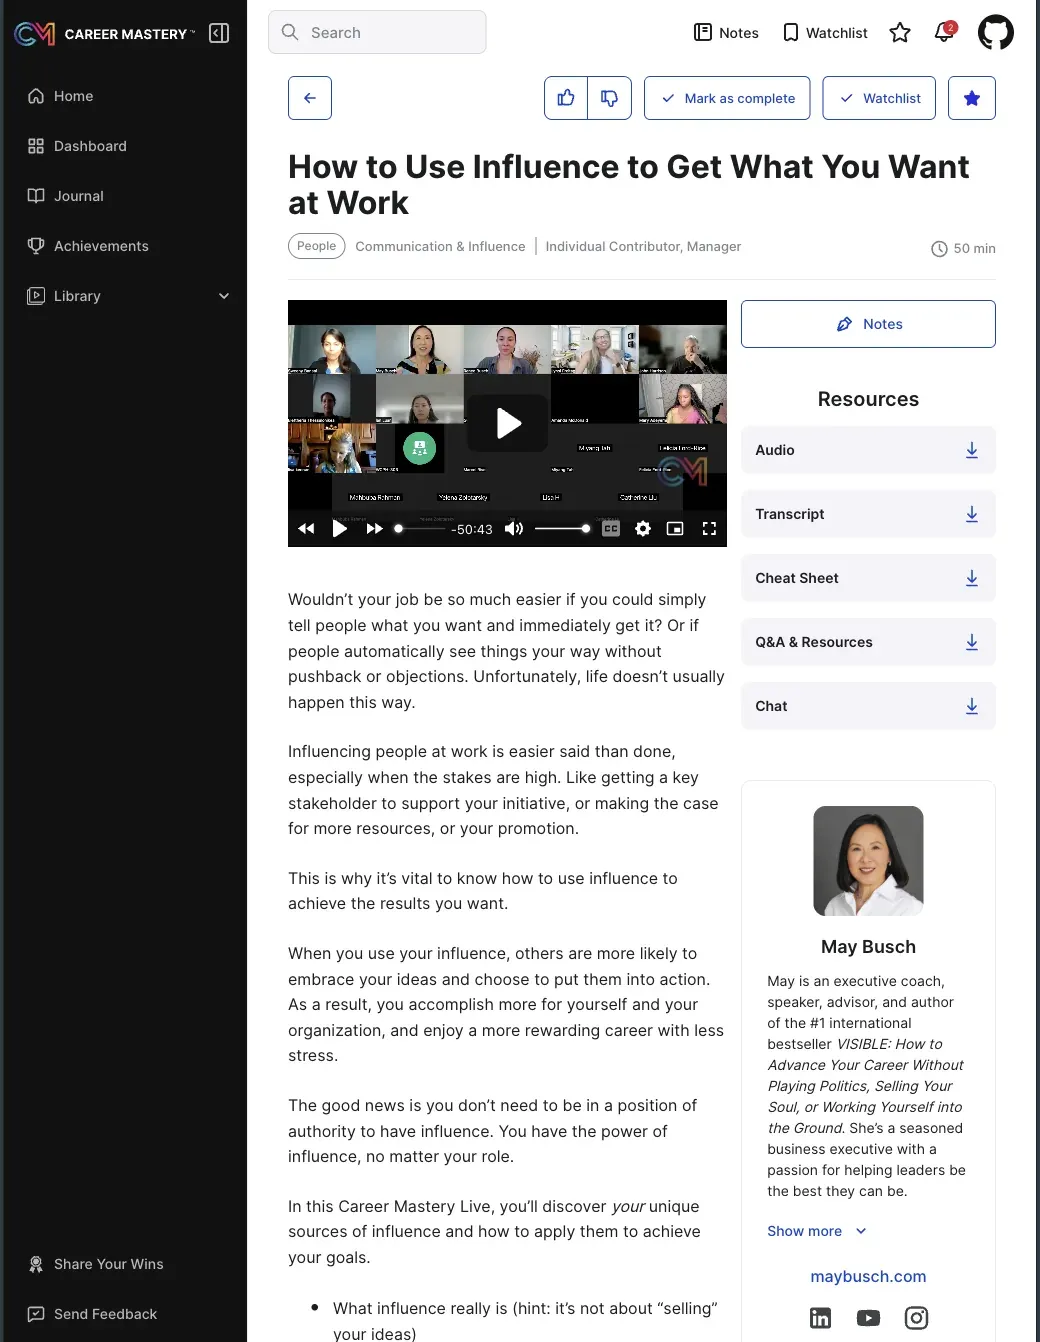Click the thumbs down icon
Screen dimensions: 1040x1342
coord(610,98)
